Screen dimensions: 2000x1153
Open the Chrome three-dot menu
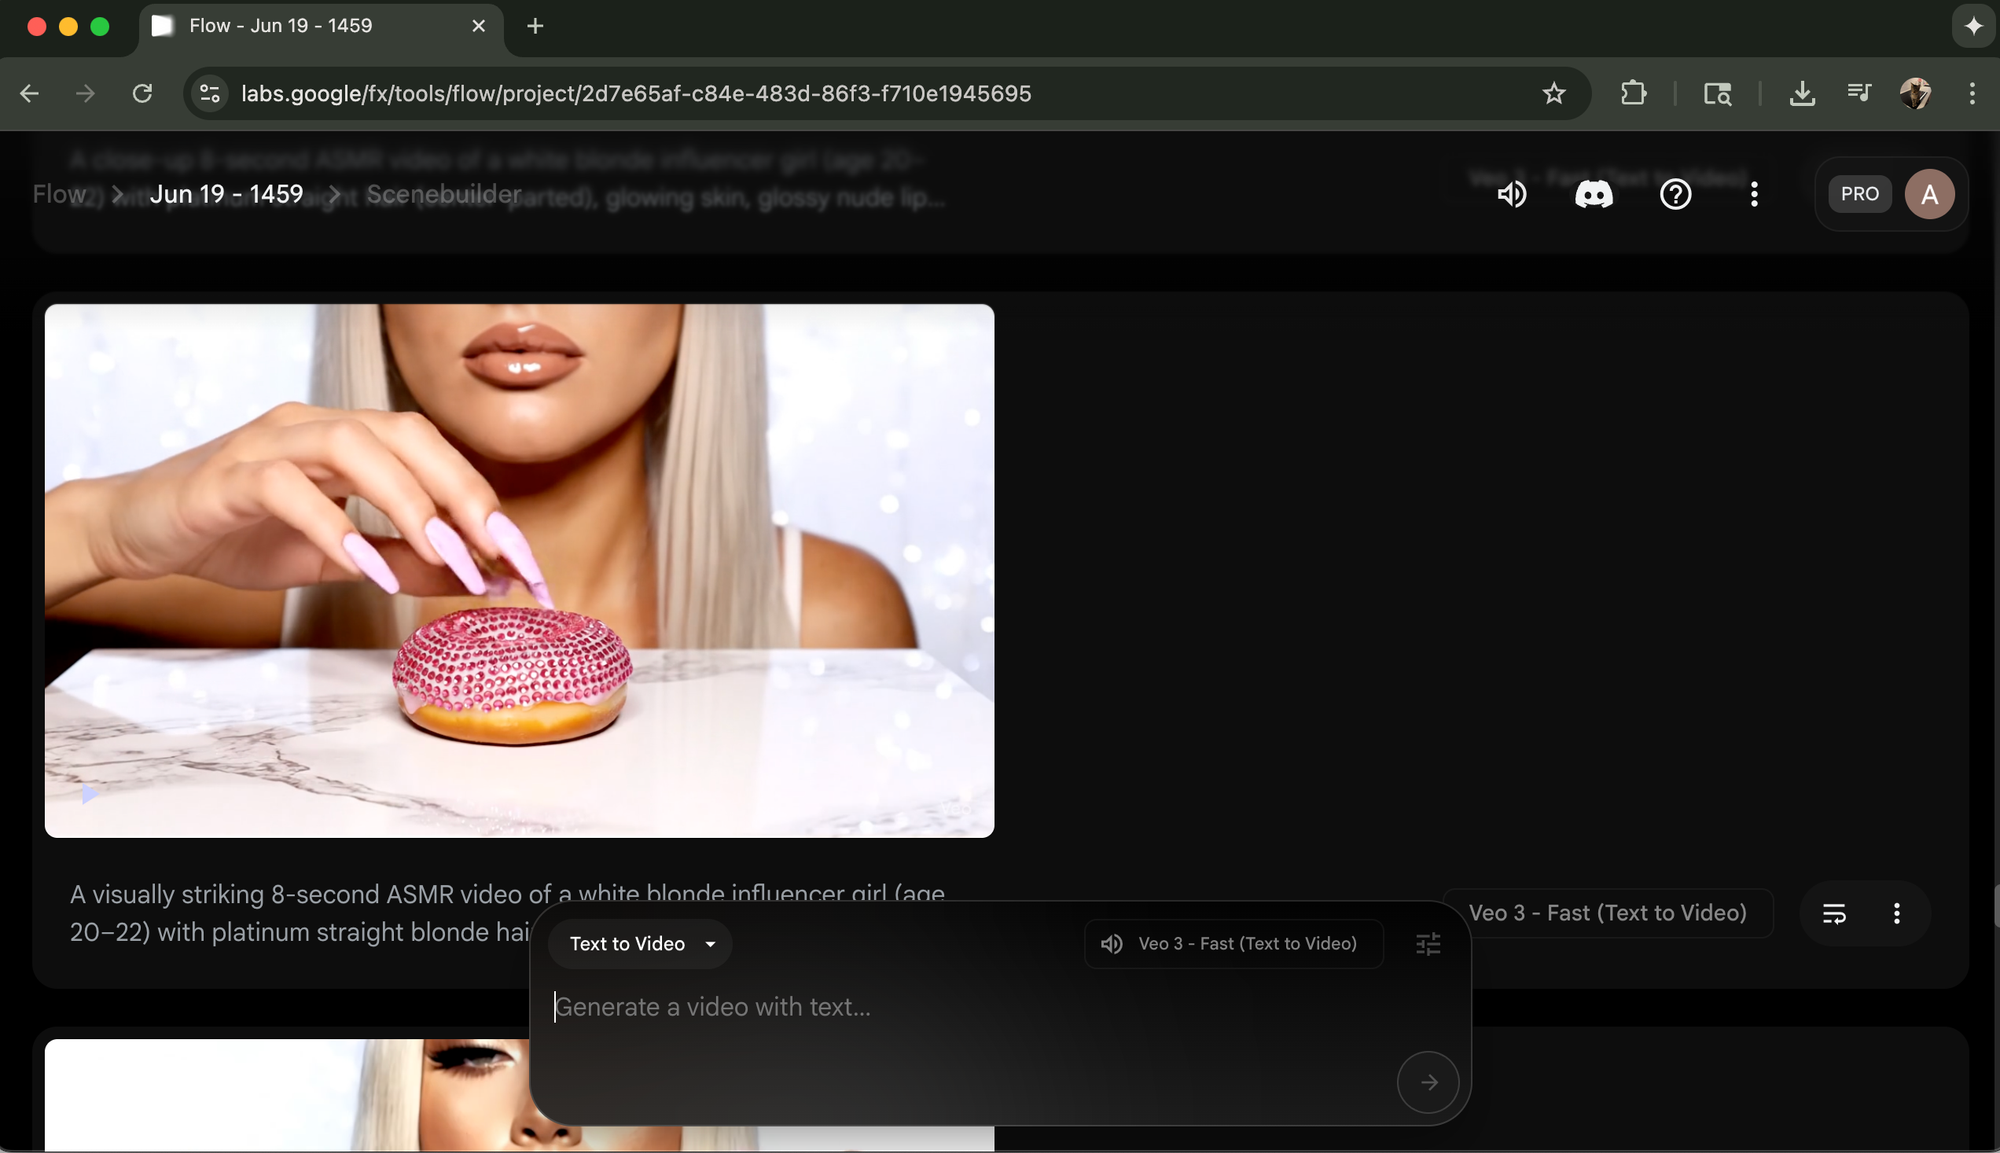[1971, 93]
